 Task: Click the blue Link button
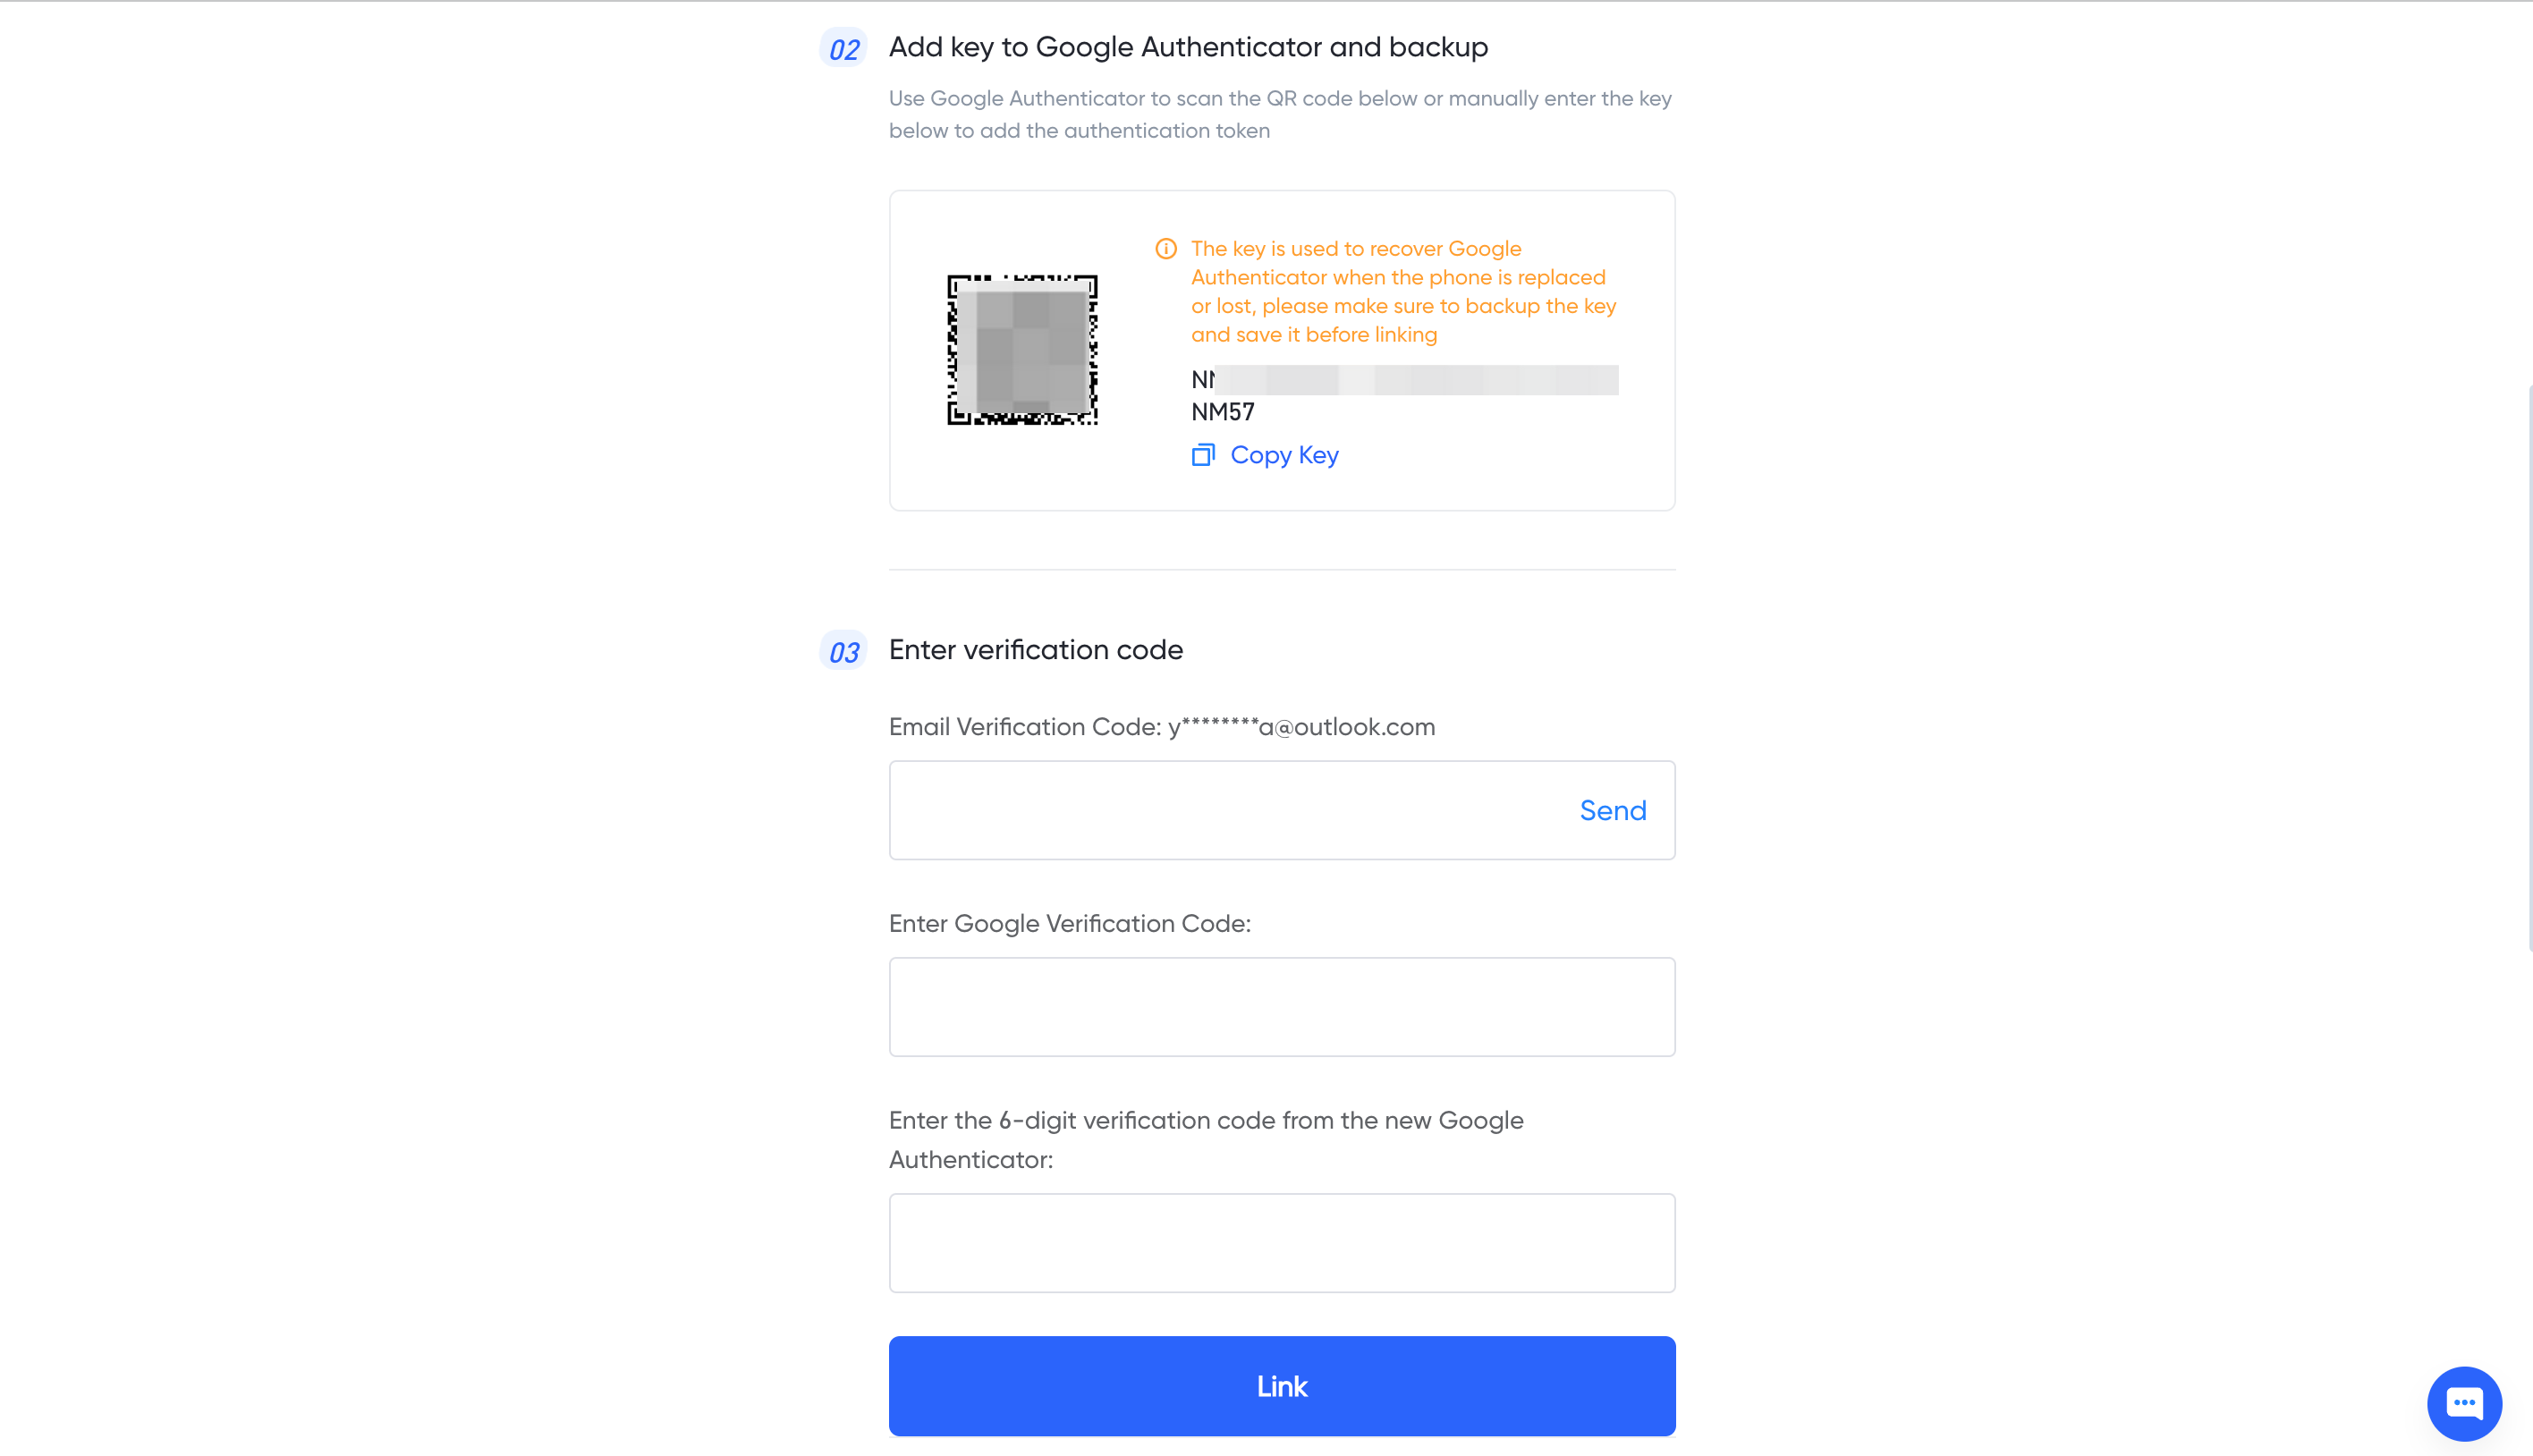(x=1282, y=1386)
